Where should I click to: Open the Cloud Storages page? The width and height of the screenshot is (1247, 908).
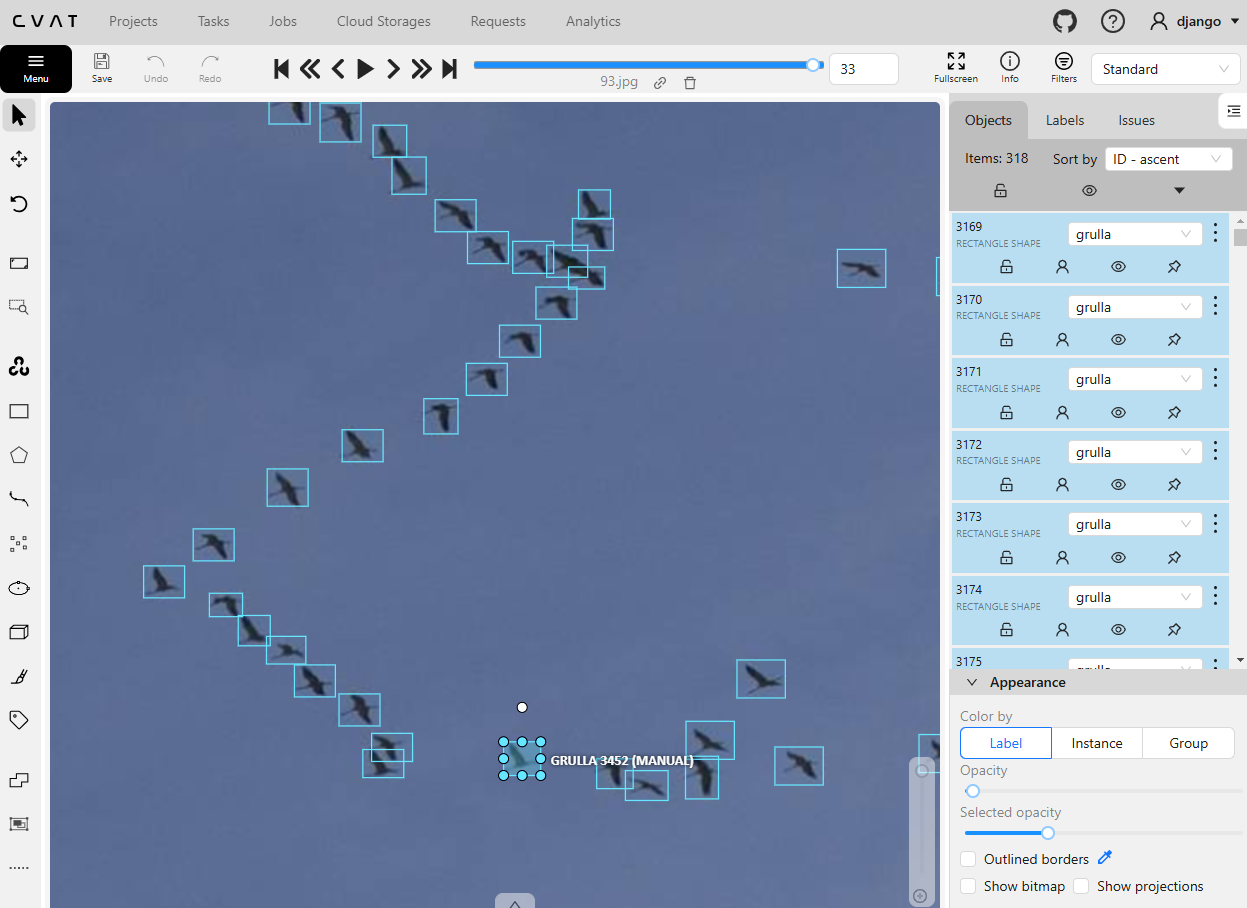tap(384, 21)
